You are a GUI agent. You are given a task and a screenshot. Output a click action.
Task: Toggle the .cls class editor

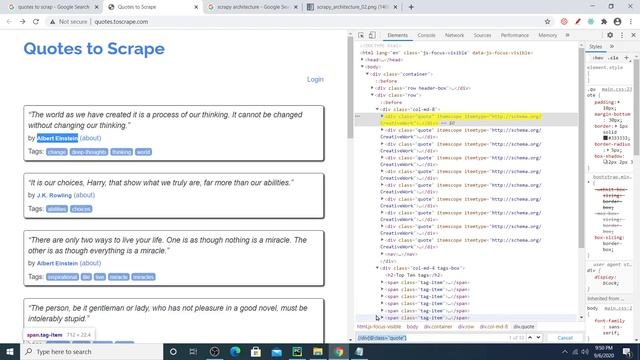tap(613, 58)
